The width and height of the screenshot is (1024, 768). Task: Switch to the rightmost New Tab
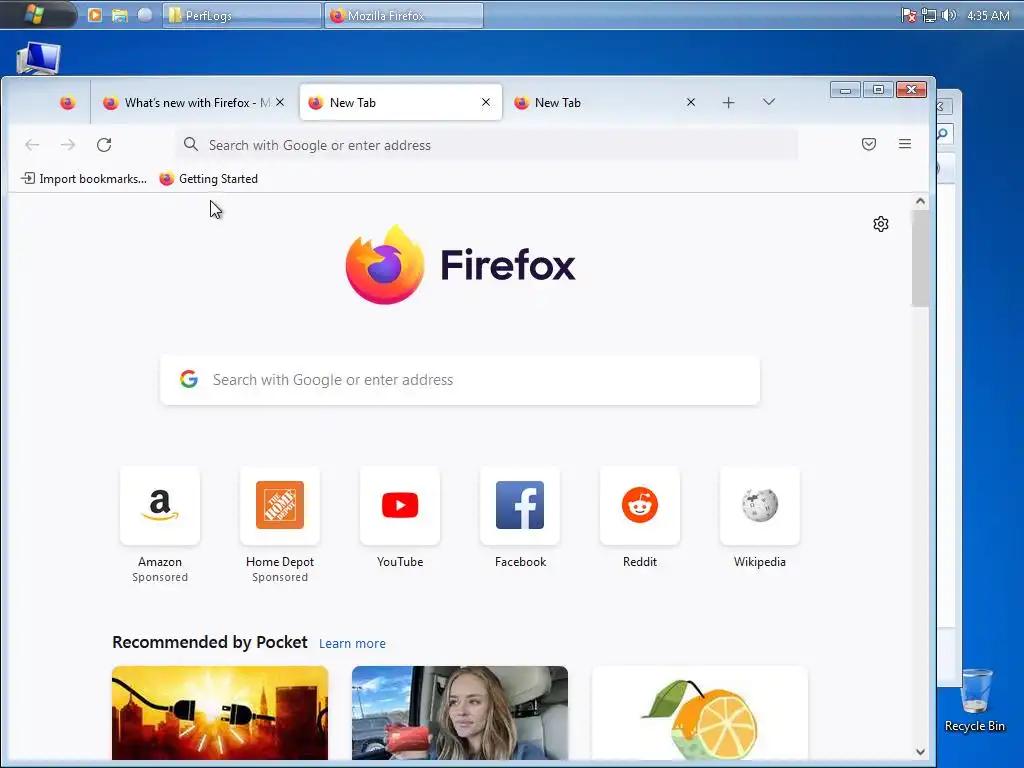click(605, 103)
